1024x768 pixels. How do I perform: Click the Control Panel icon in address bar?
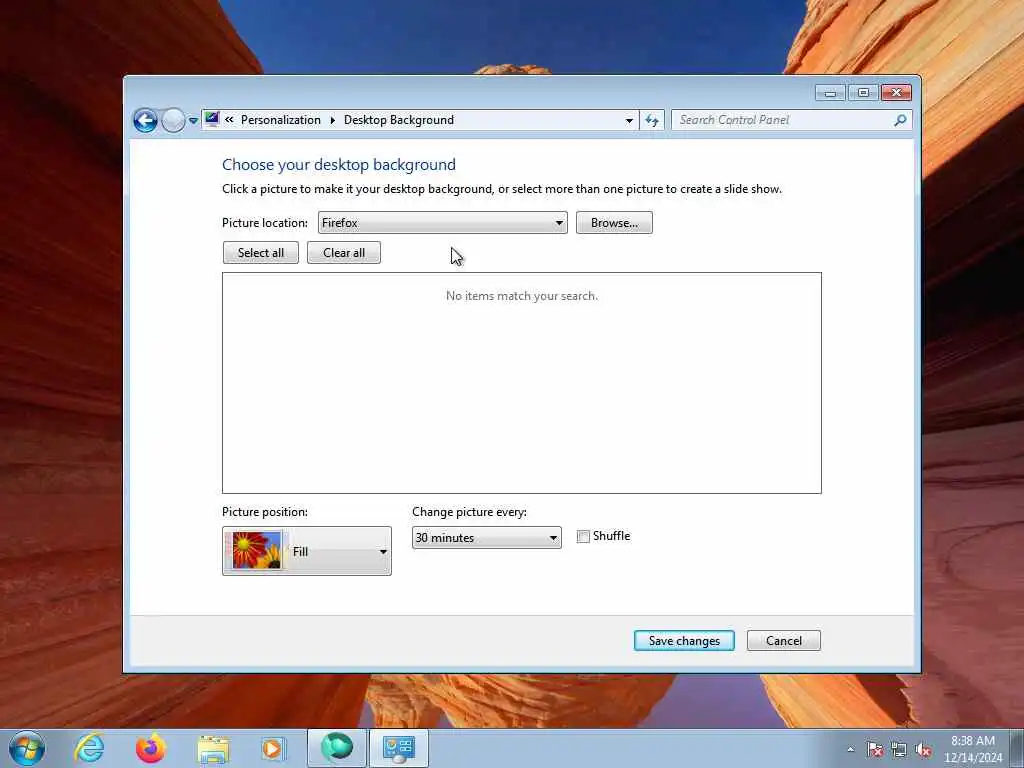pyautogui.click(x=212, y=120)
